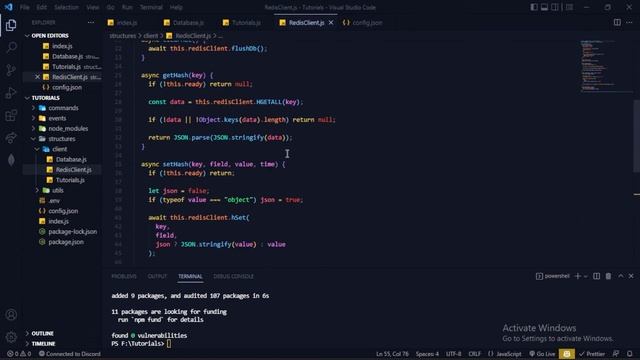Viewport: 640px width, 360px height.
Task: Collapse the structures folder
Action: tap(62, 139)
